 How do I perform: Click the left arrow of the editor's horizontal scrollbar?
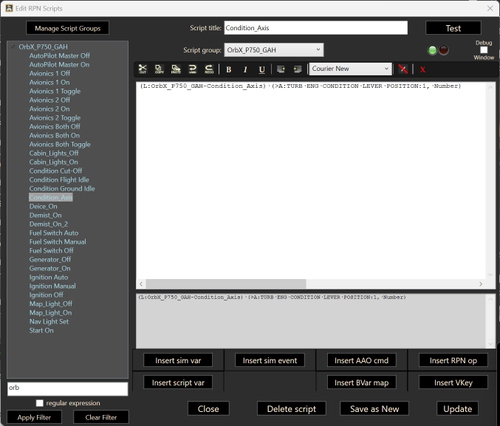[x=141, y=284]
